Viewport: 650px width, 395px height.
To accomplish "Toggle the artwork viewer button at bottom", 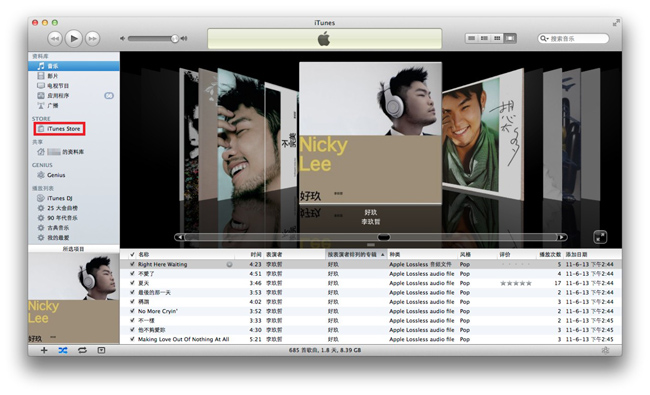I will (x=101, y=350).
